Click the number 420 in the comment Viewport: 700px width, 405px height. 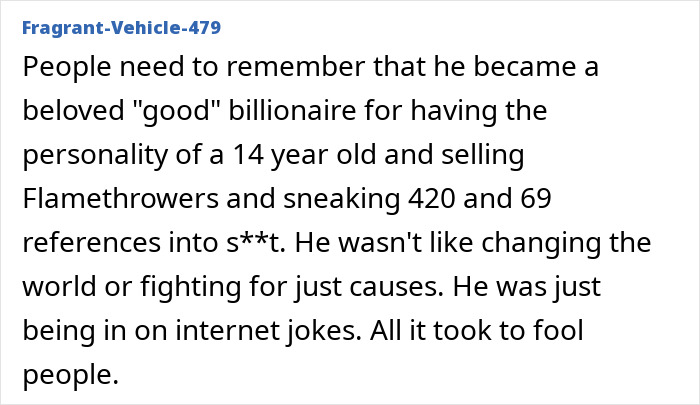pyautogui.click(x=432, y=198)
